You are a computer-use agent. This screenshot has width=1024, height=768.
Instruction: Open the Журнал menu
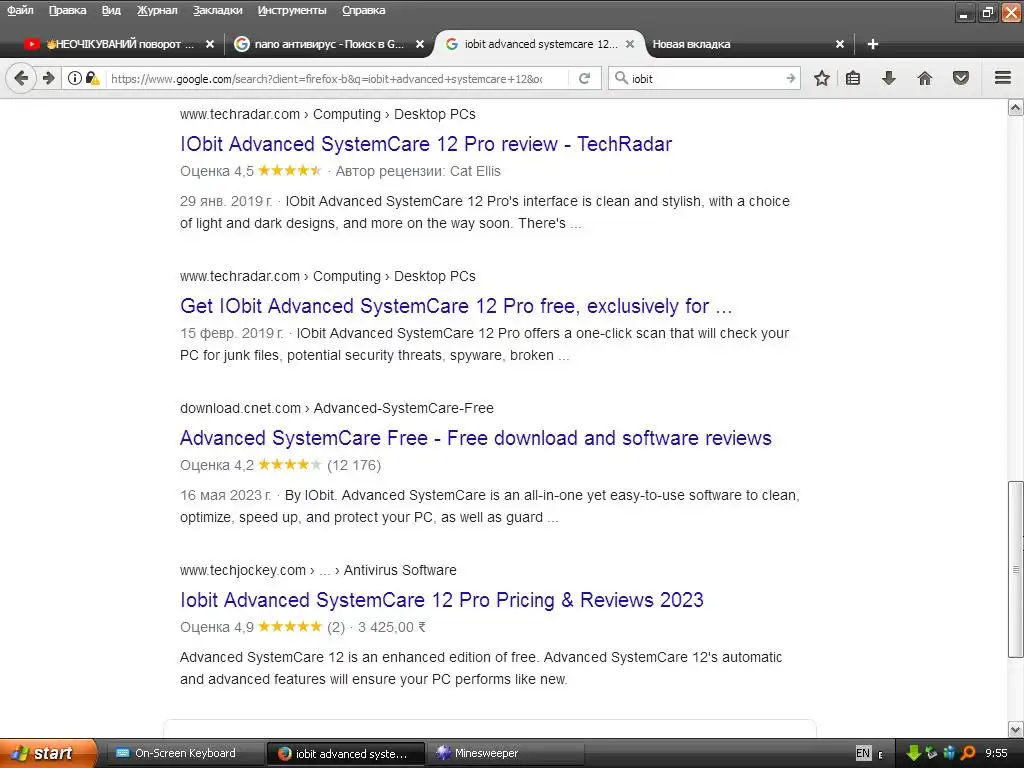(x=157, y=10)
